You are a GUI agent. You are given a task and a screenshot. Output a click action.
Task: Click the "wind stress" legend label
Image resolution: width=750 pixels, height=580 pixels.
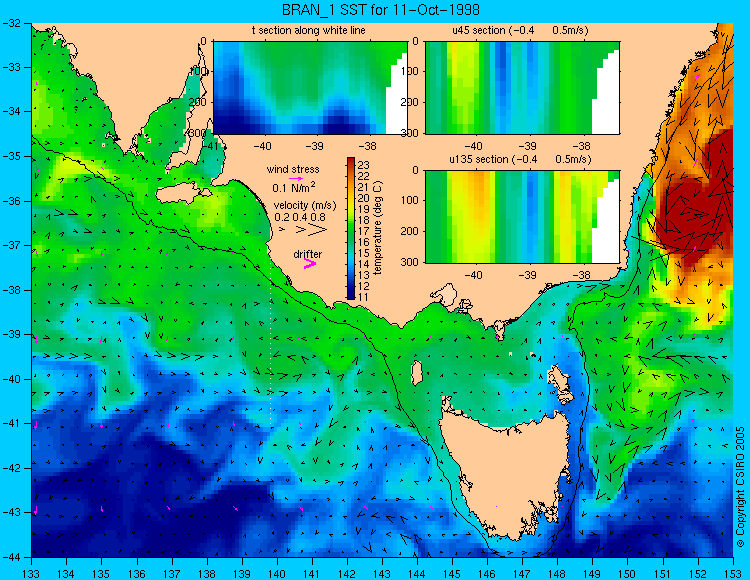[293, 169]
